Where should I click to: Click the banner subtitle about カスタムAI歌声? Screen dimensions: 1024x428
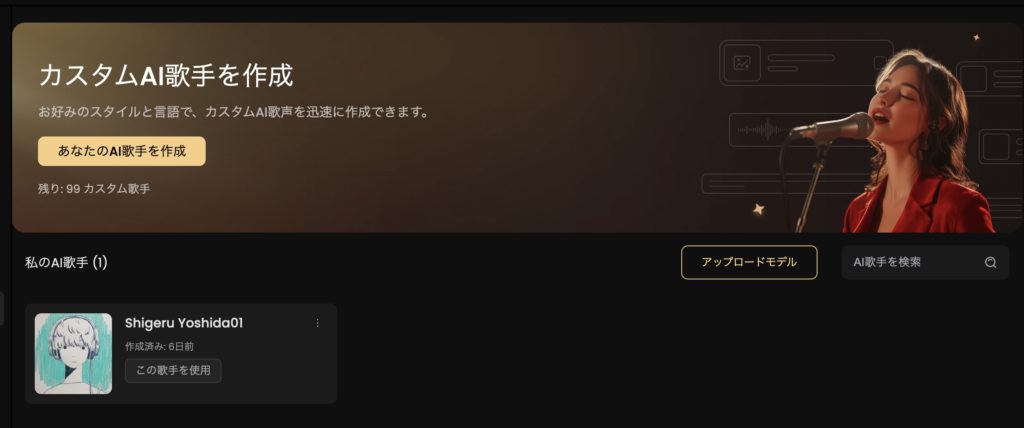(x=234, y=112)
